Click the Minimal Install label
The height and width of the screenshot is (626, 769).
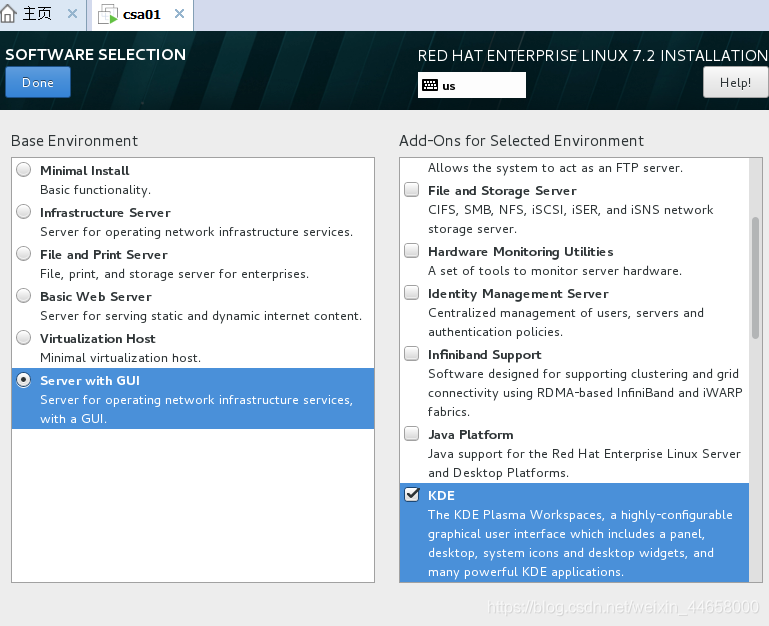[x=84, y=171]
